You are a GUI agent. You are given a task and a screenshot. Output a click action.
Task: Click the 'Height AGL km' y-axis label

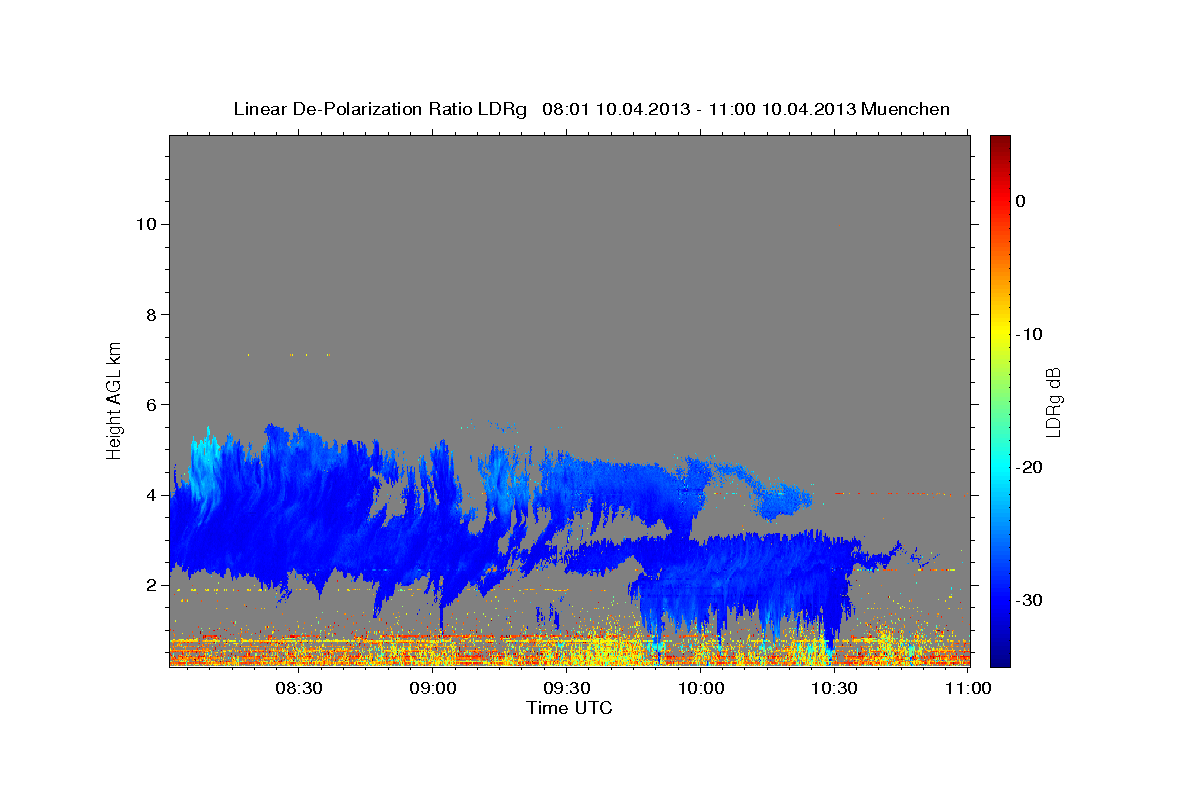(x=114, y=399)
